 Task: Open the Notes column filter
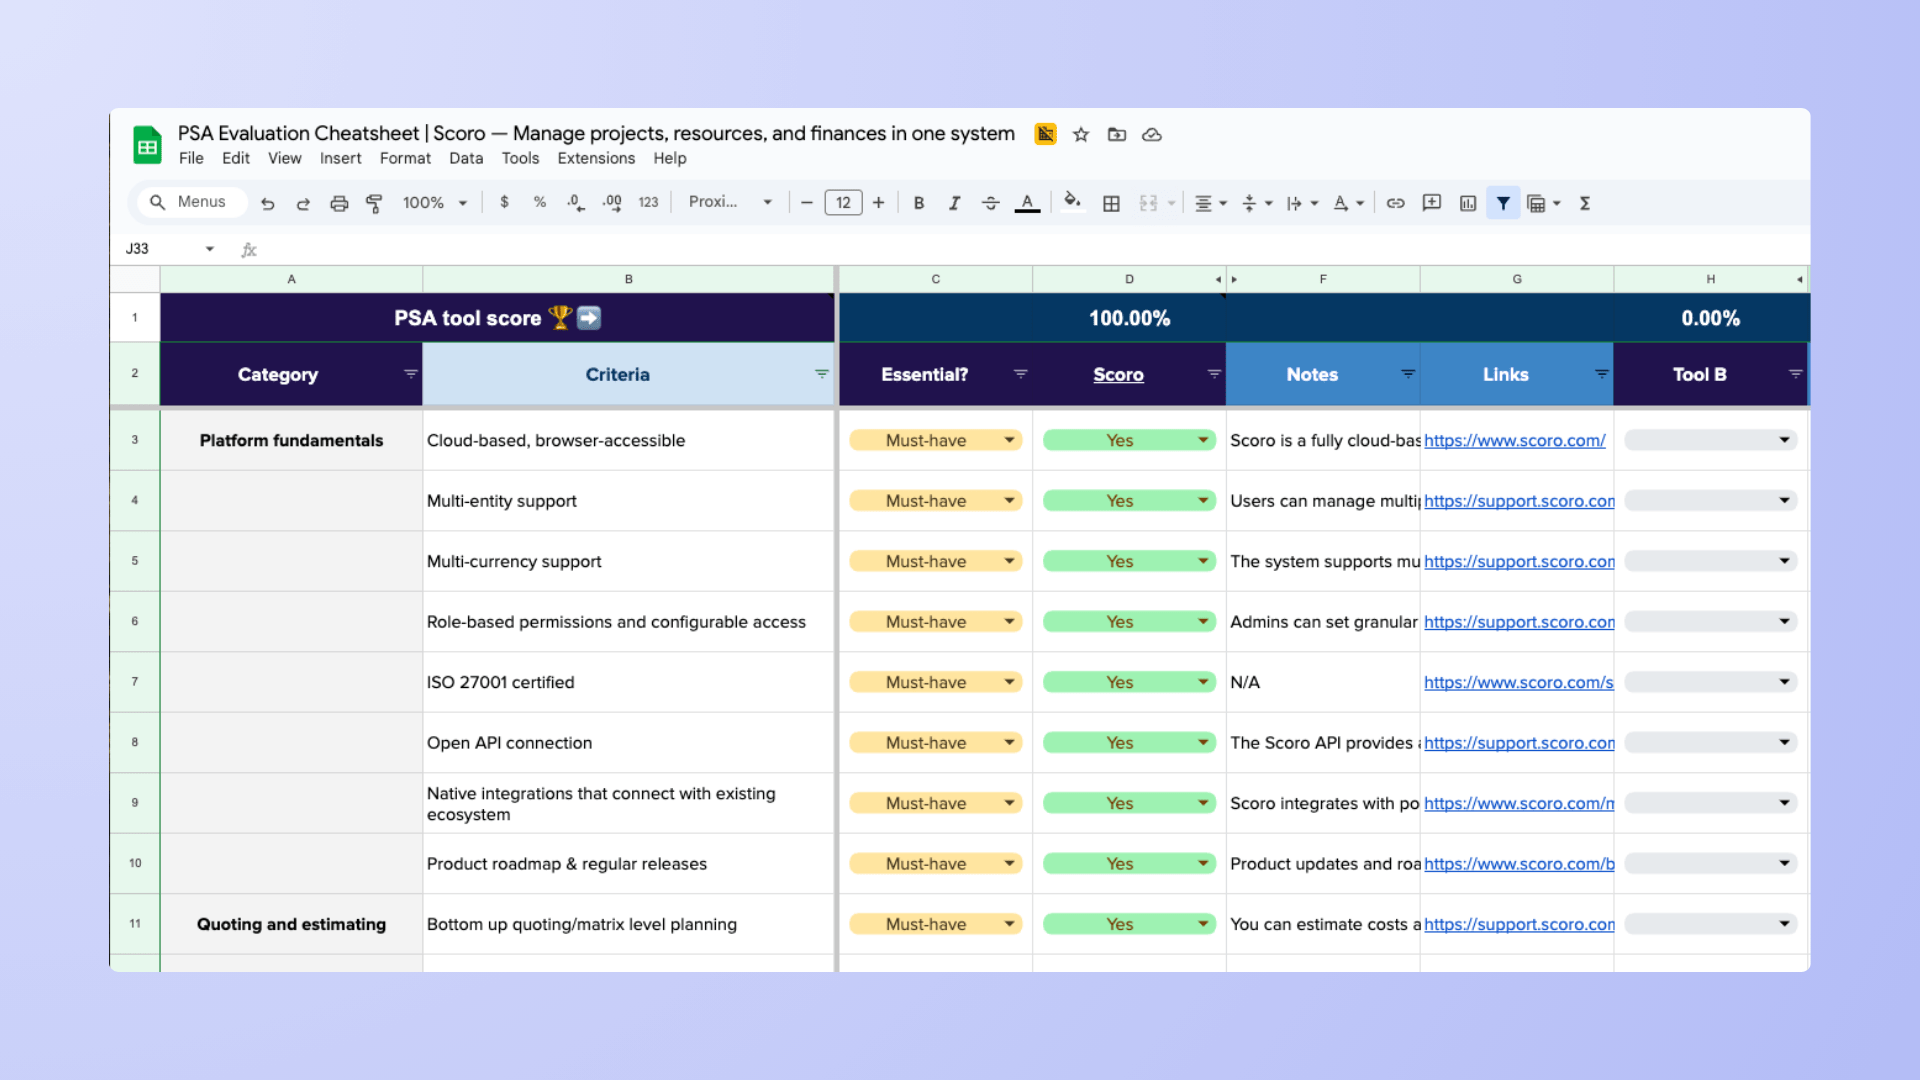pyautogui.click(x=1407, y=374)
